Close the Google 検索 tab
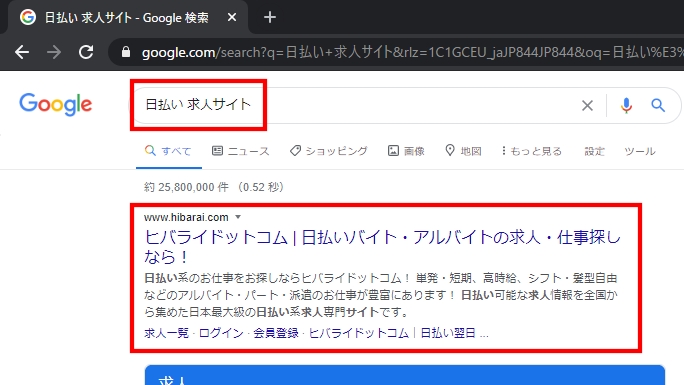 232,17
